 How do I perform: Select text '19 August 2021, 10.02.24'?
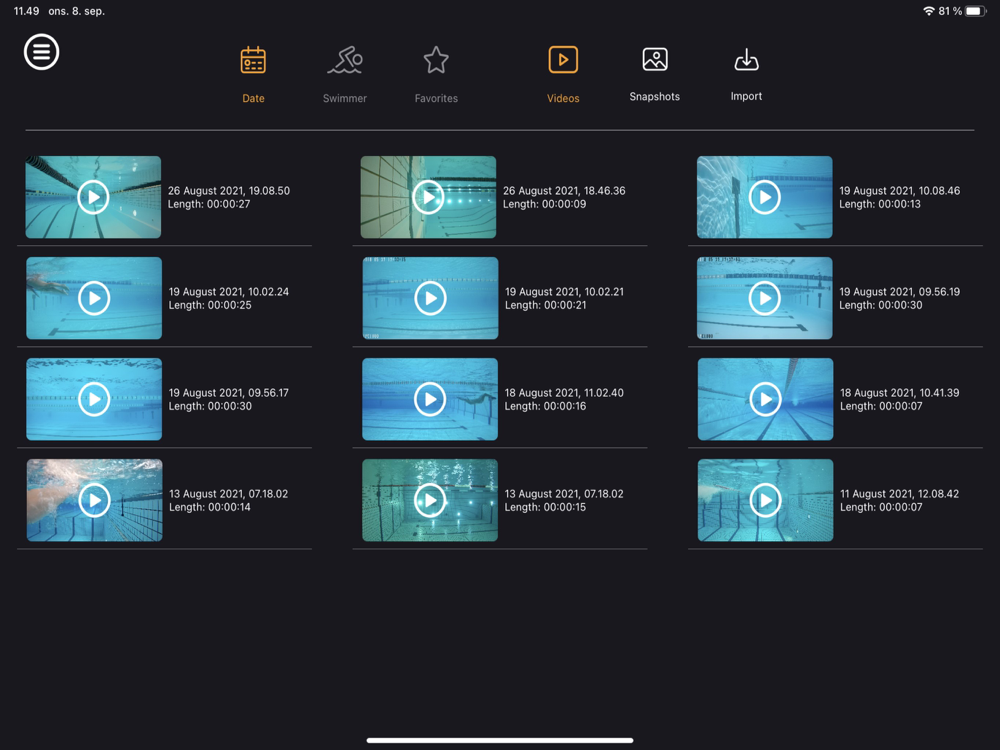pos(229,291)
